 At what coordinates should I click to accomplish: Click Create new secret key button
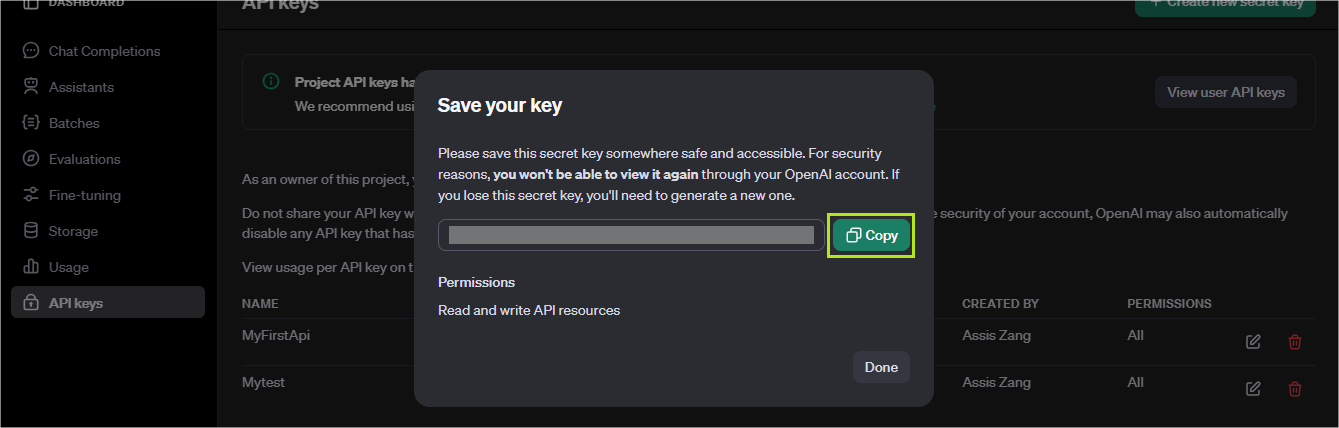coord(1225,6)
